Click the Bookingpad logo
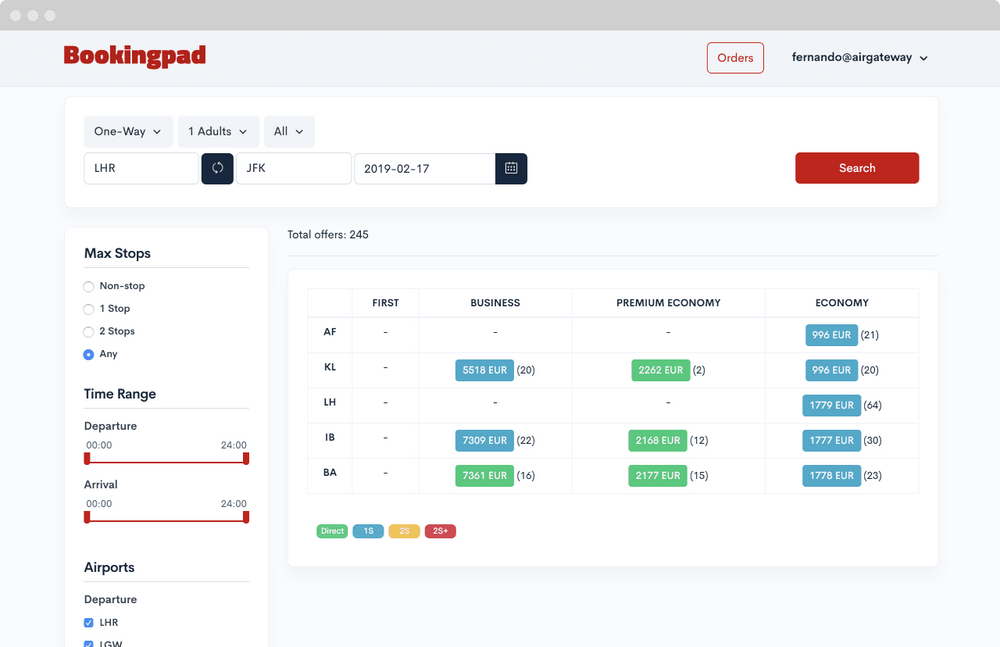The image size is (1000, 647). 135,56
